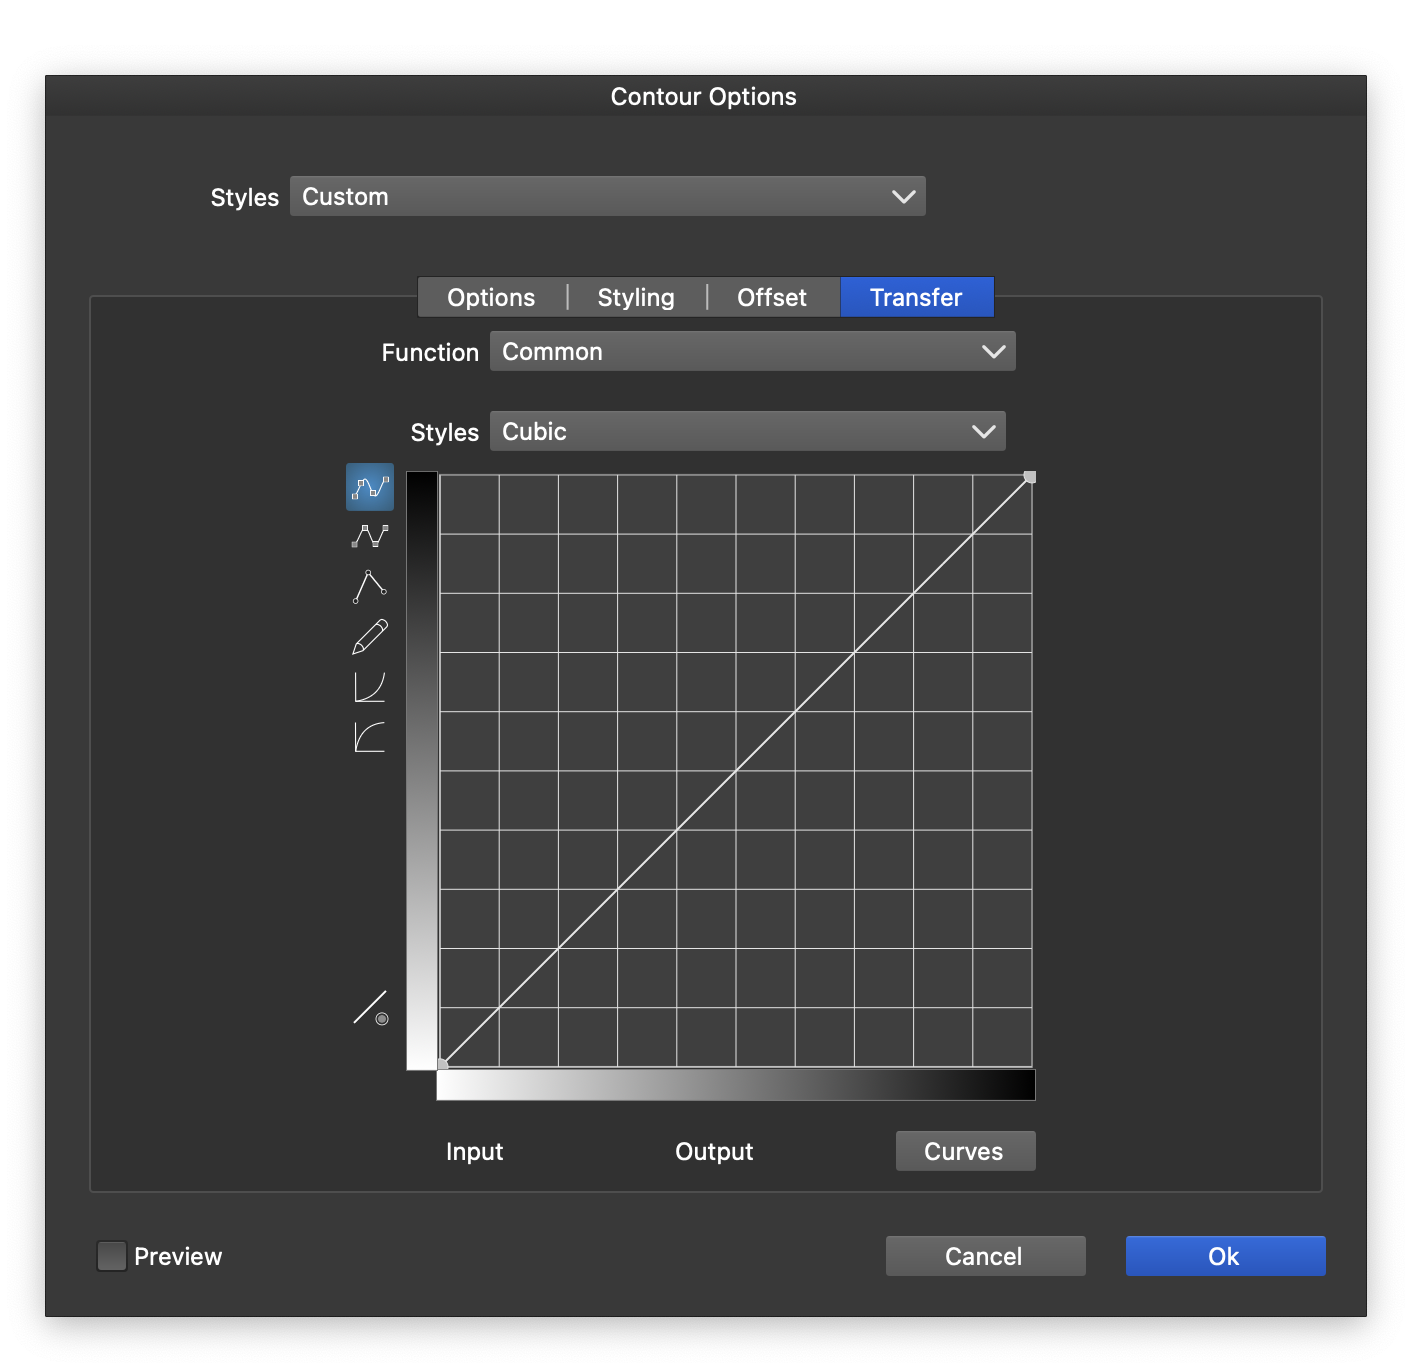The height and width of the screenshot is (1370, 1412).
Task: Open the top Styles dropdown showing Custom
Action: click(608, 197)
